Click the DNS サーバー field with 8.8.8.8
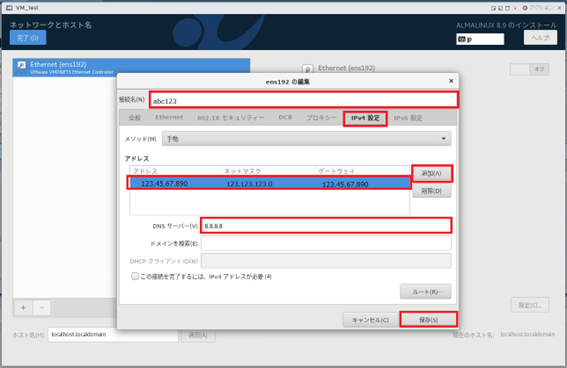Viewport: 567px width, 368px height. tap(326, 226)
